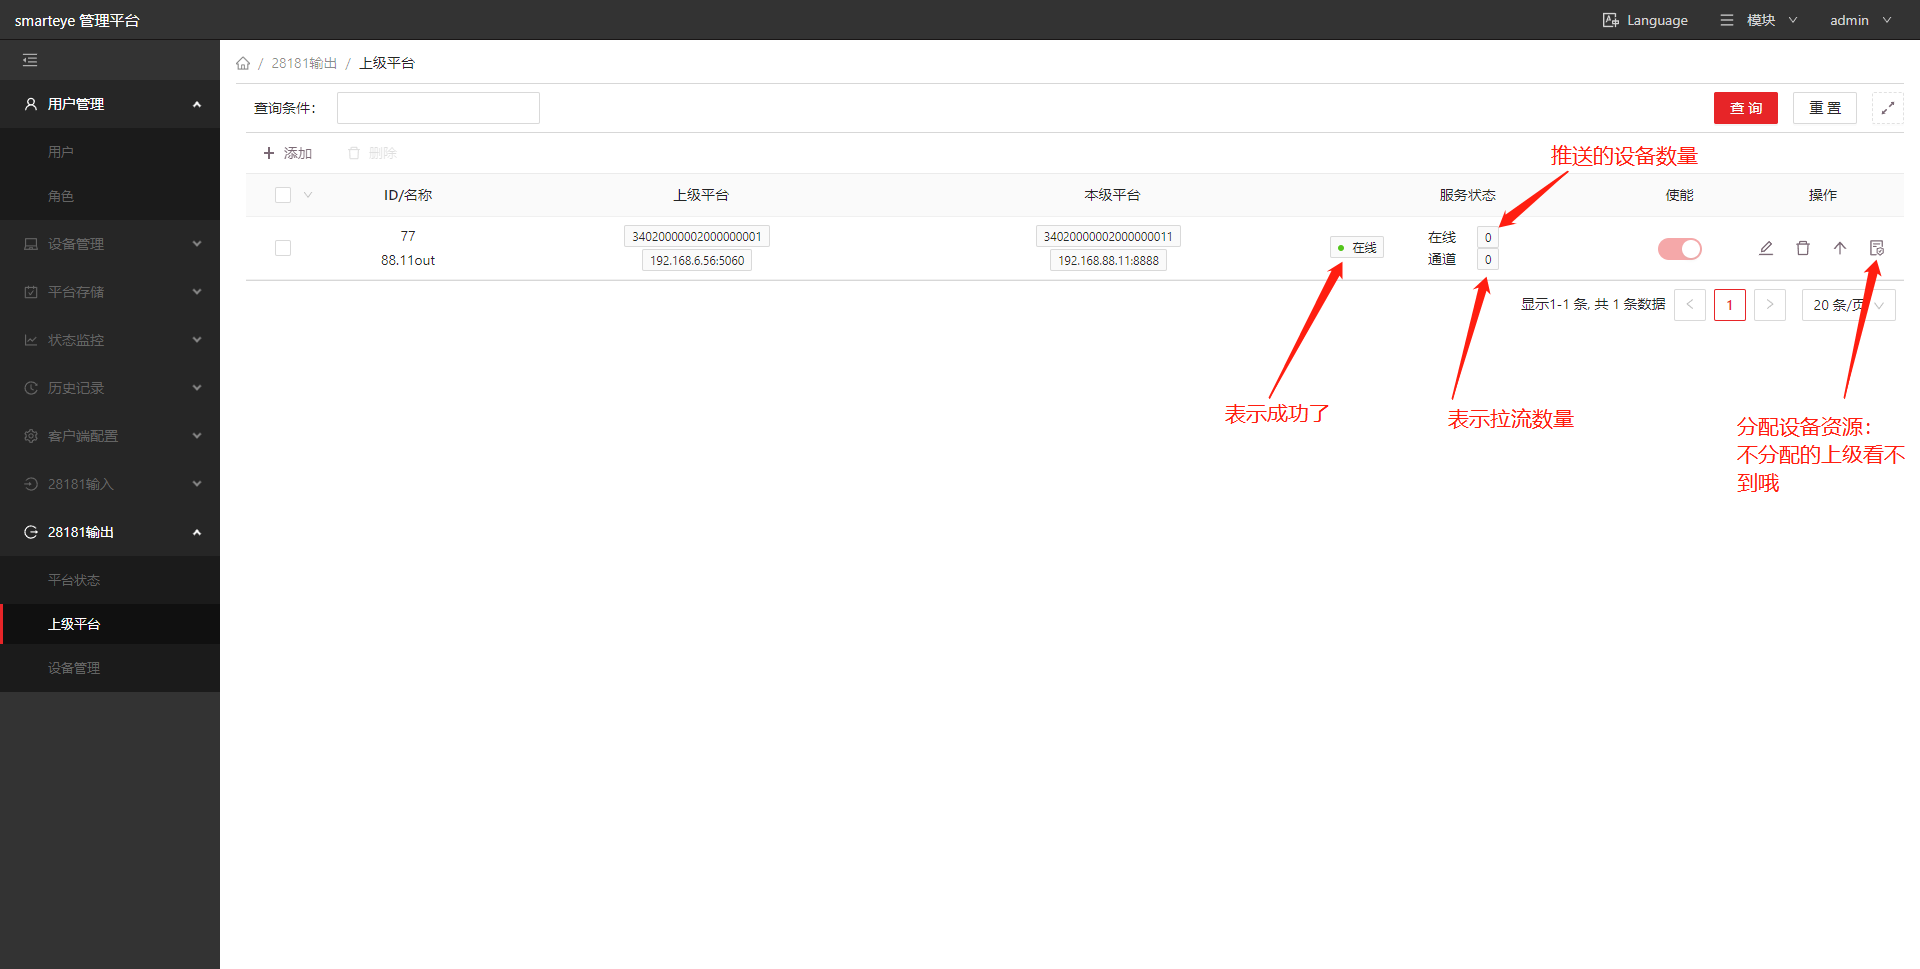Click the 重置 reset button

pos(1824,108)
